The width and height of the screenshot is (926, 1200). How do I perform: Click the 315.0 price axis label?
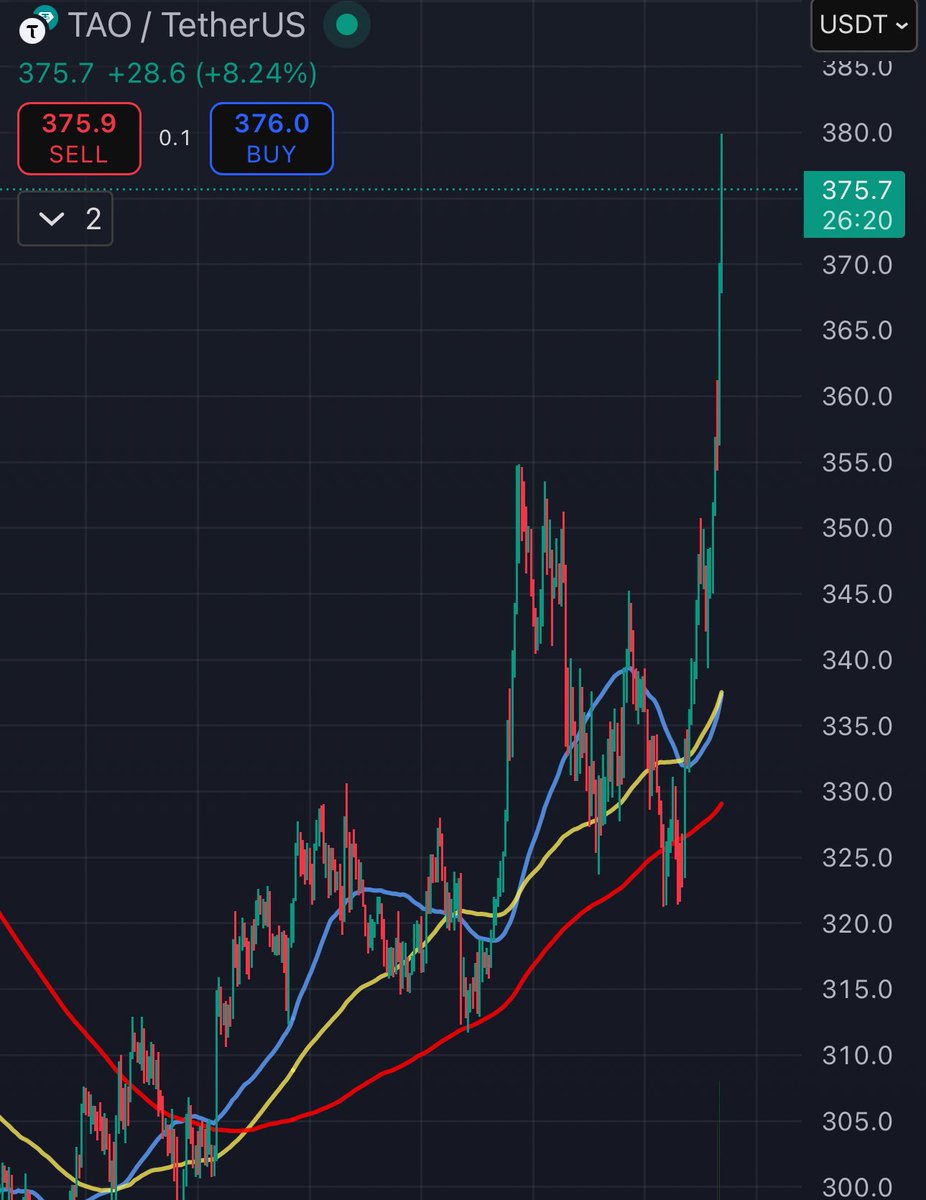(x=856, y=989)
